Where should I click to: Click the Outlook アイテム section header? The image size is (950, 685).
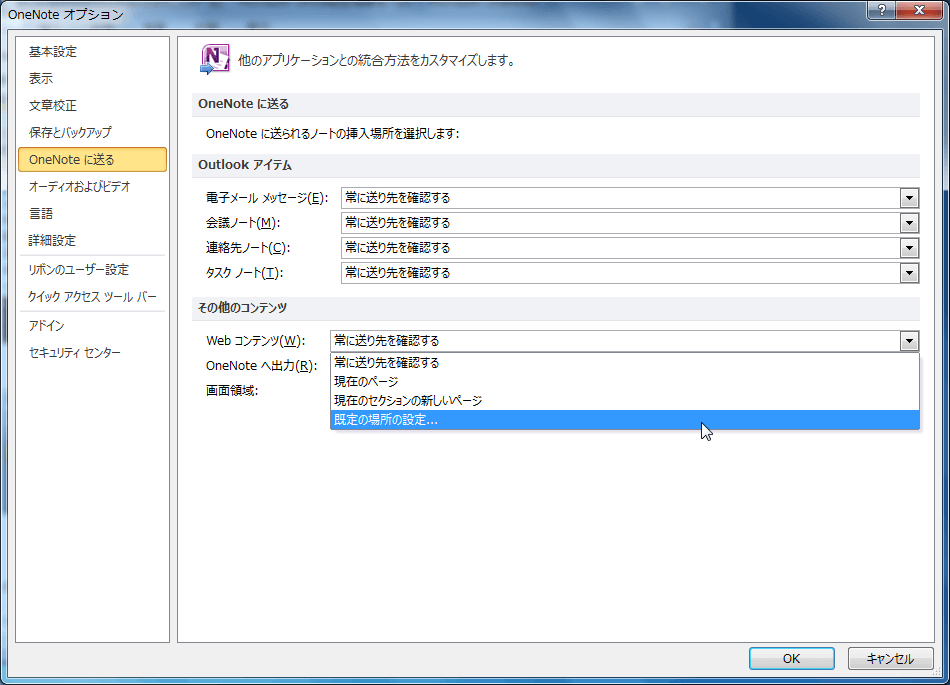point(245,165)
